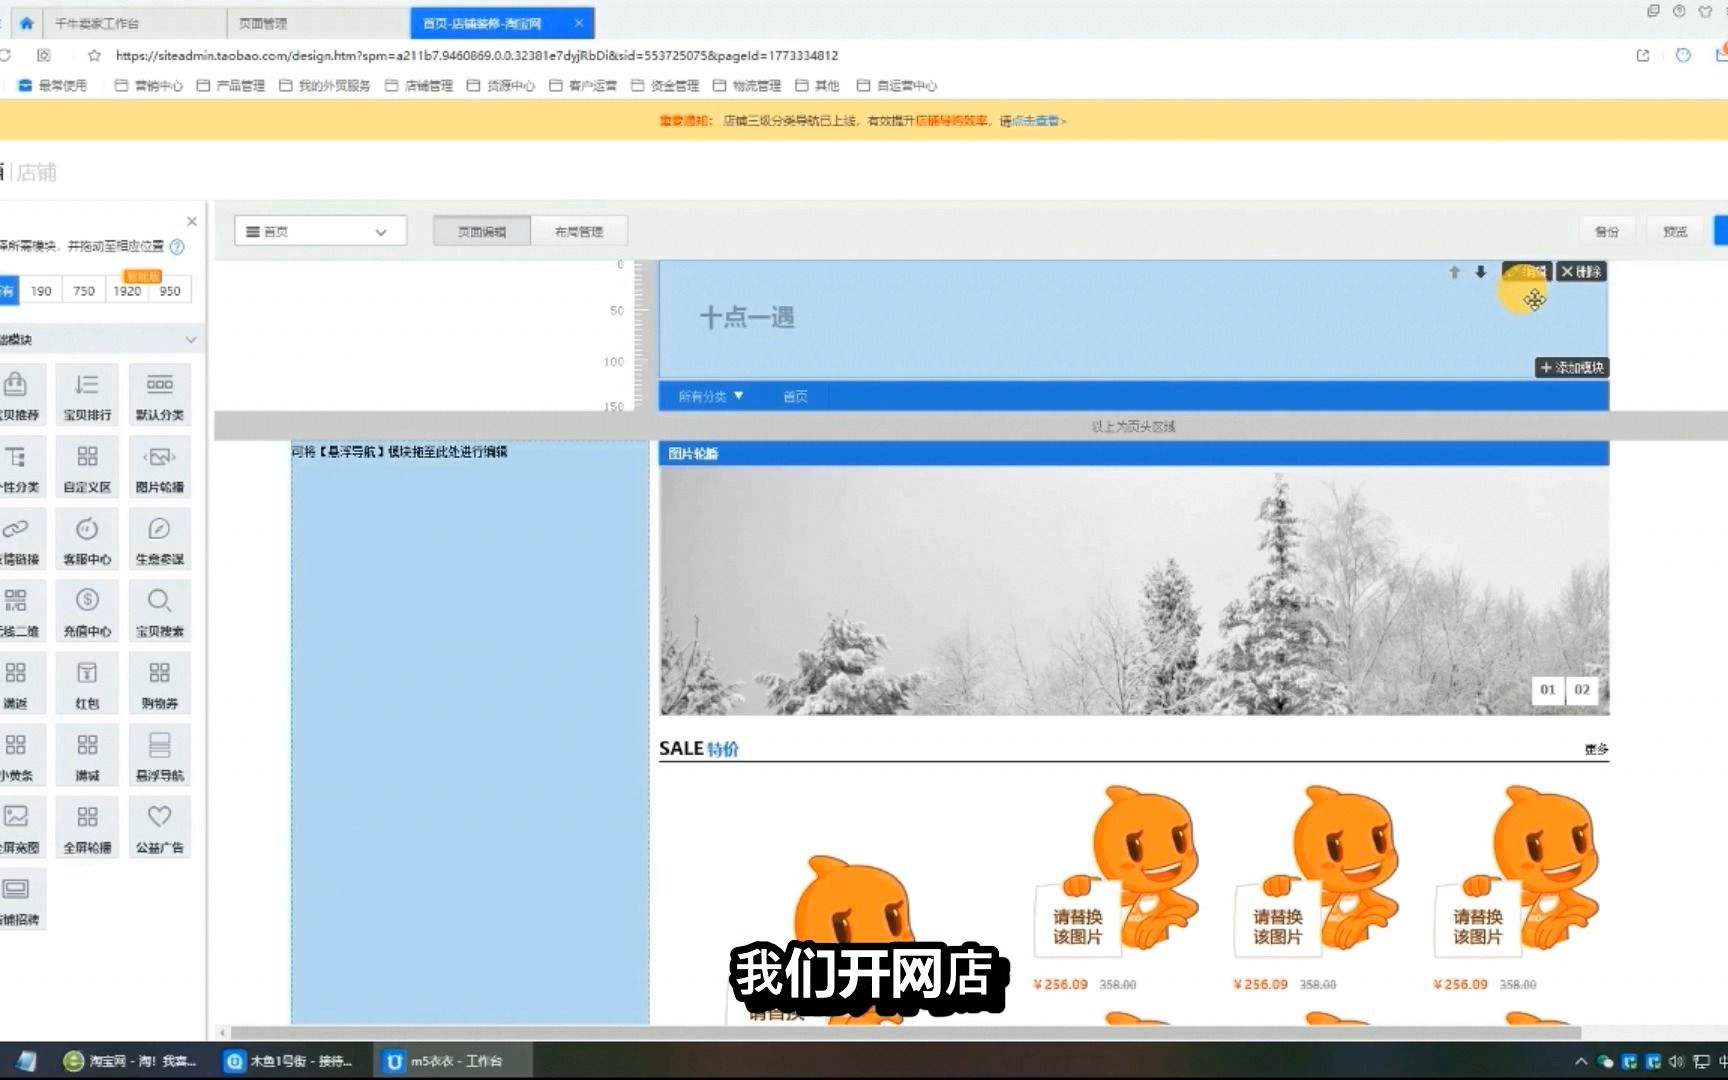This screenshot has width=1728, height=1080.
Task: Click the 预览 button
Action: [x=1675, y=231]
